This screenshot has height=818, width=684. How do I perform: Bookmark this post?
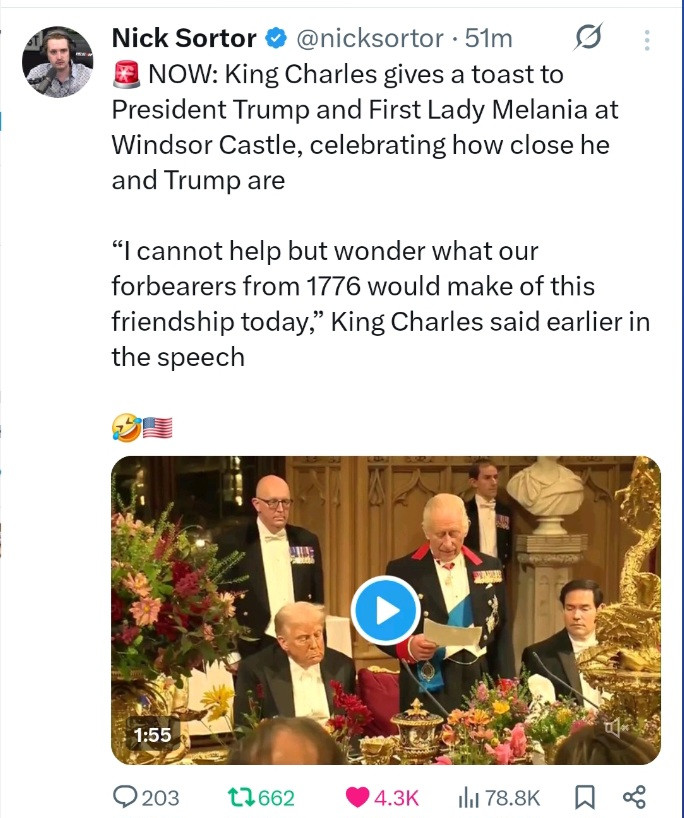[584, 797]
